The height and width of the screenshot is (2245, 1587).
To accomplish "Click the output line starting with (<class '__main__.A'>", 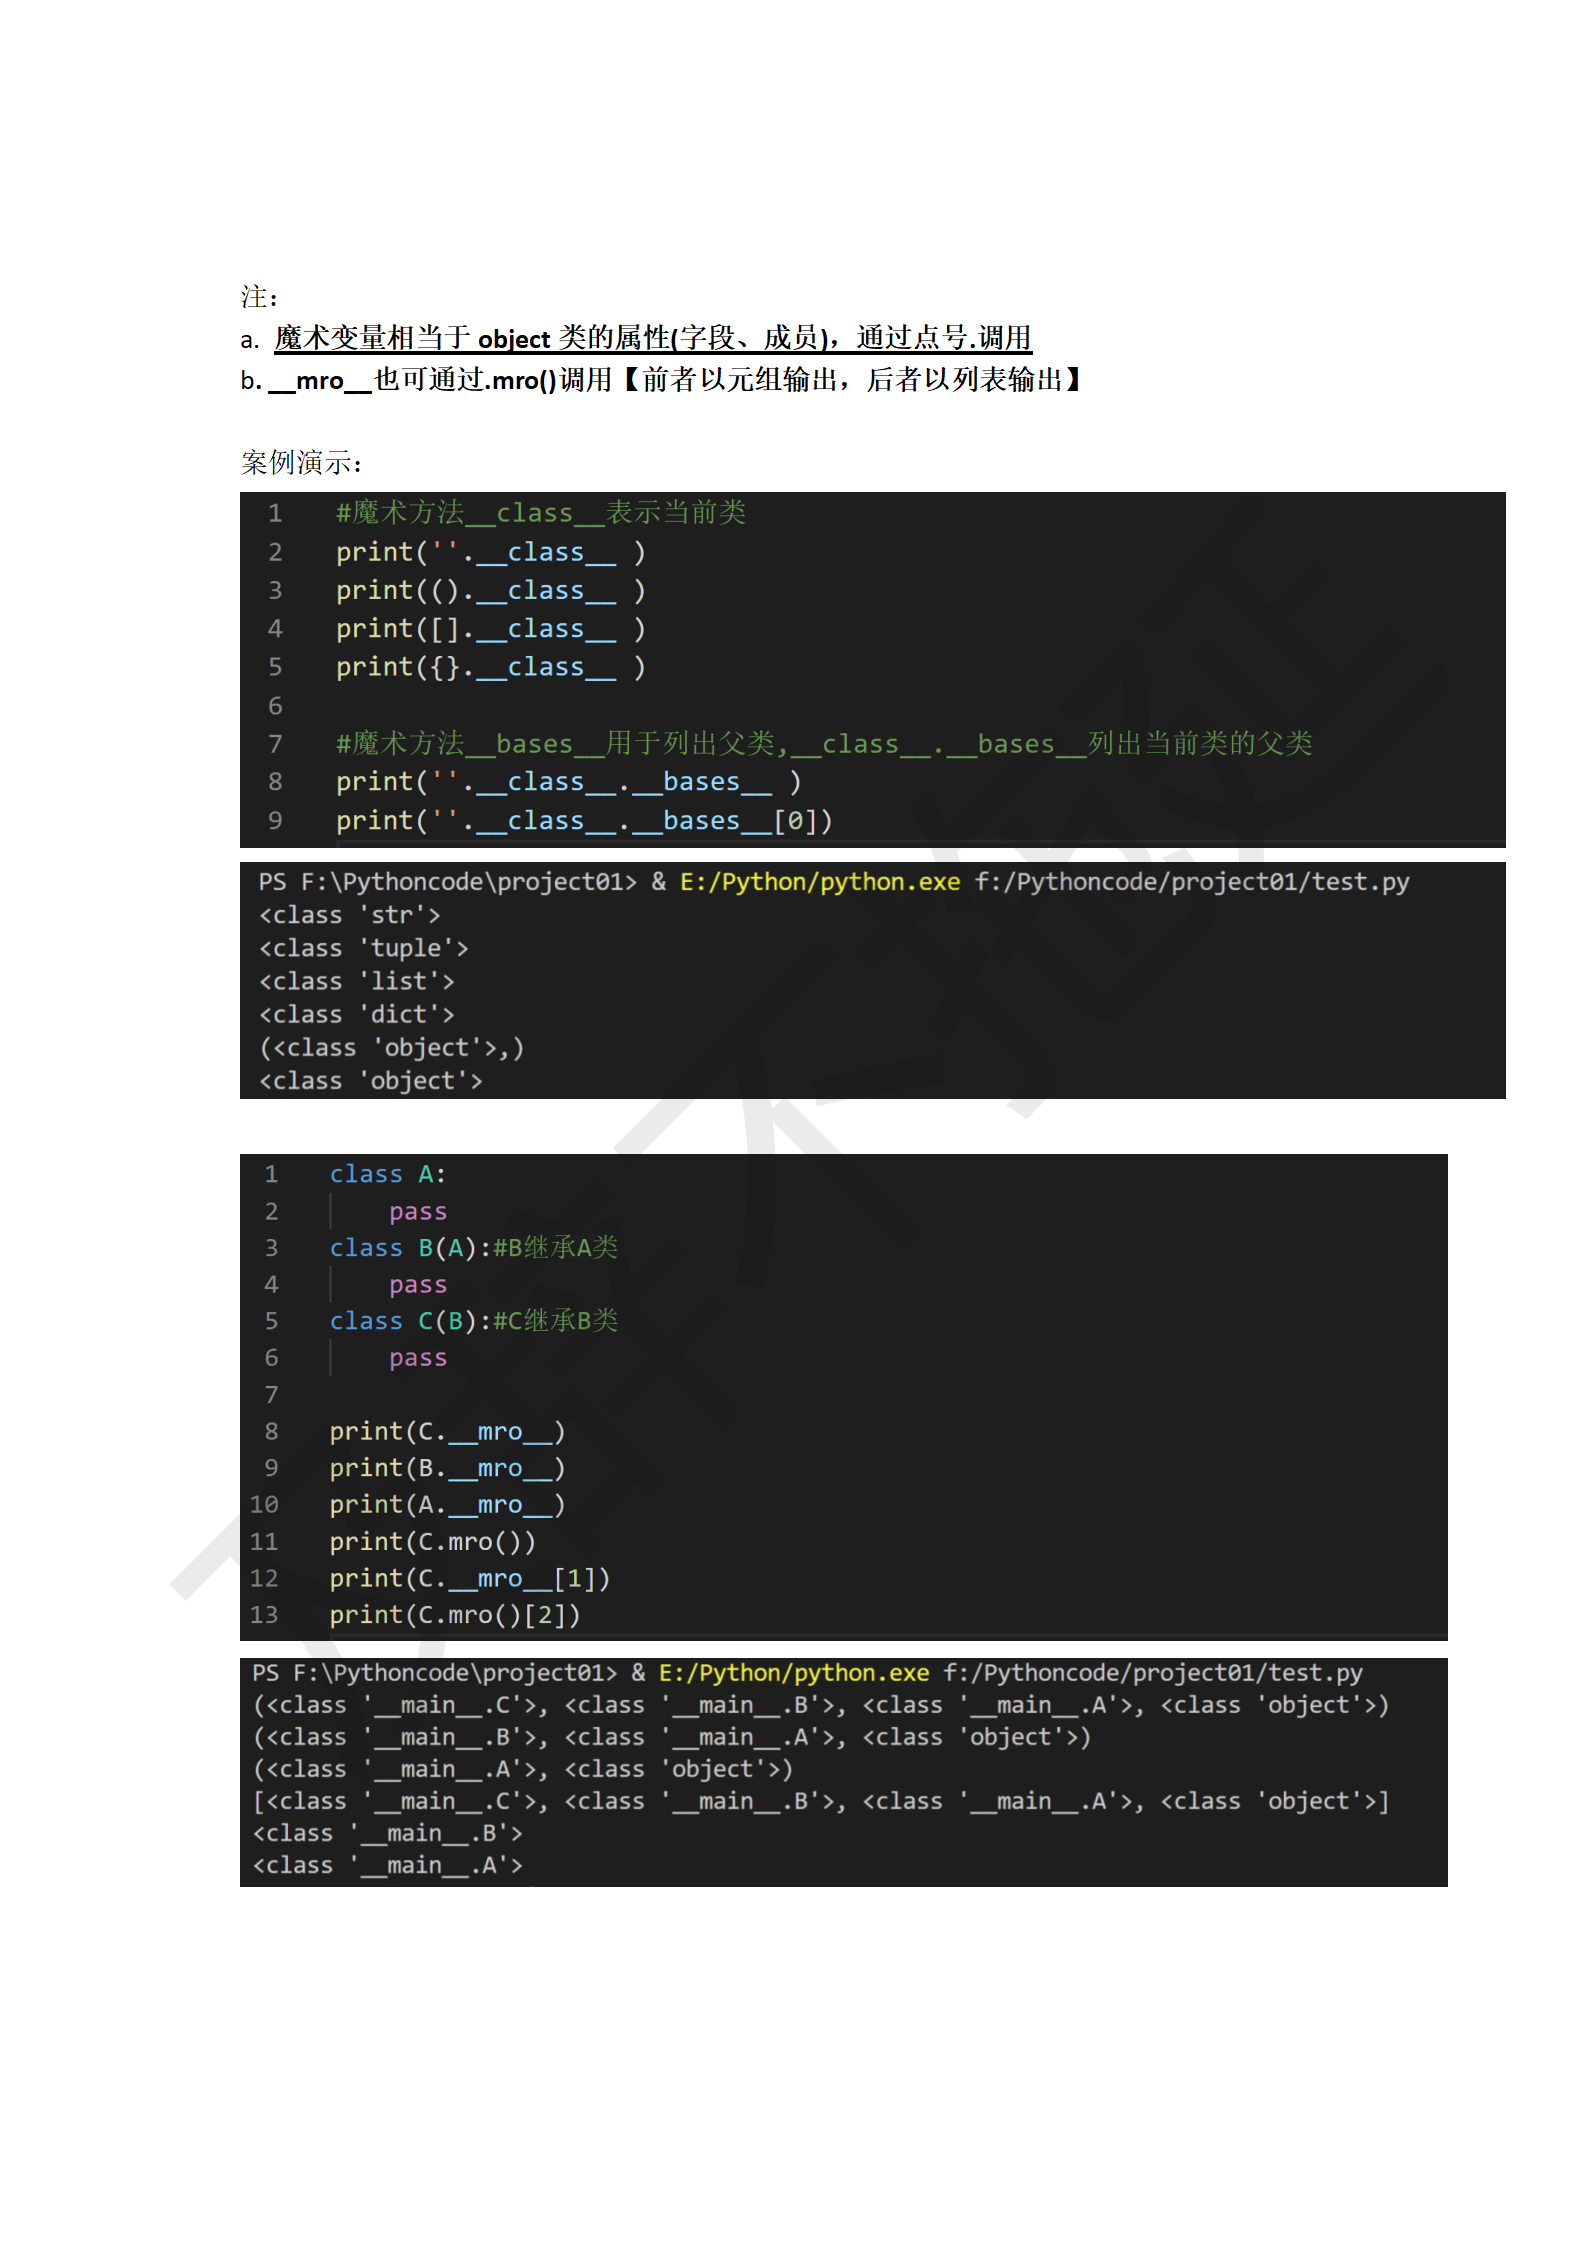I will coord(522,1769).
